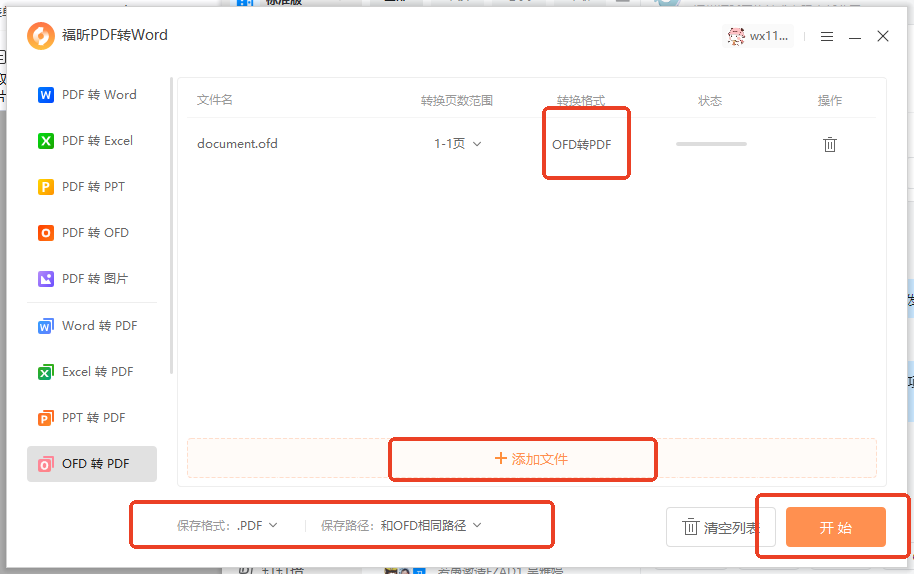
Task: Open the 1-1页 page range dropdown
Action: [458, 143]
